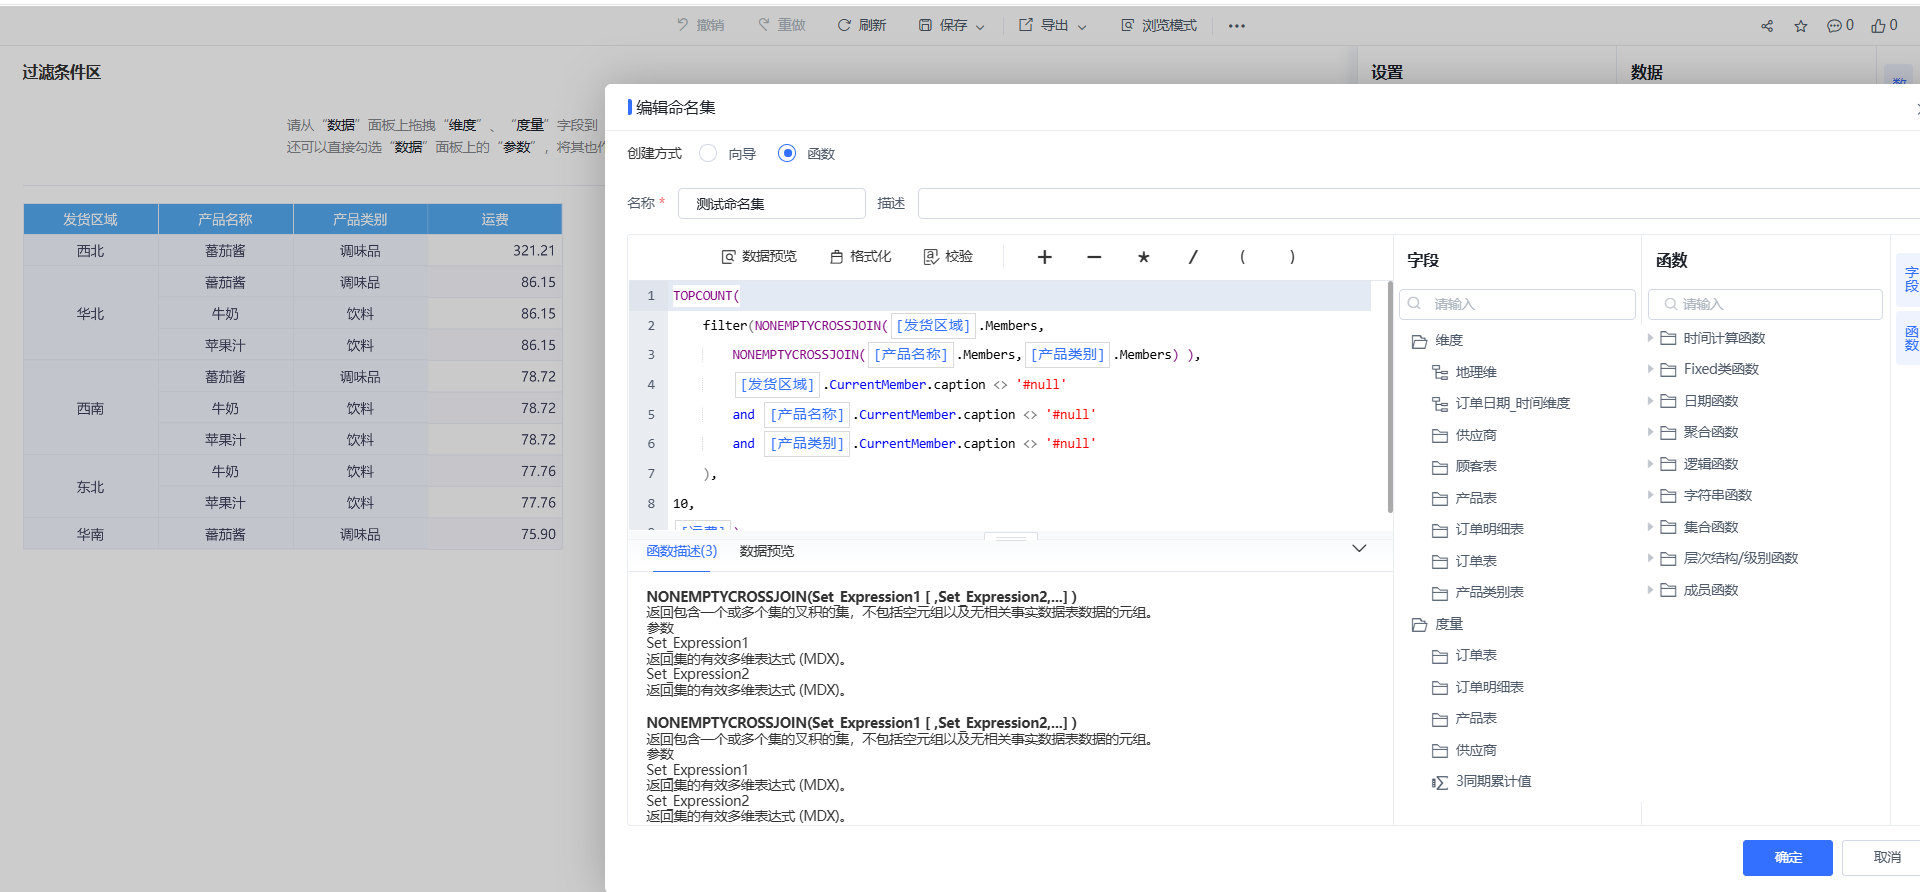Select 订单明细表 under 维度
Viewport: 1920px width, 892px height.
pyautogui.click(x=1478, y=530)
